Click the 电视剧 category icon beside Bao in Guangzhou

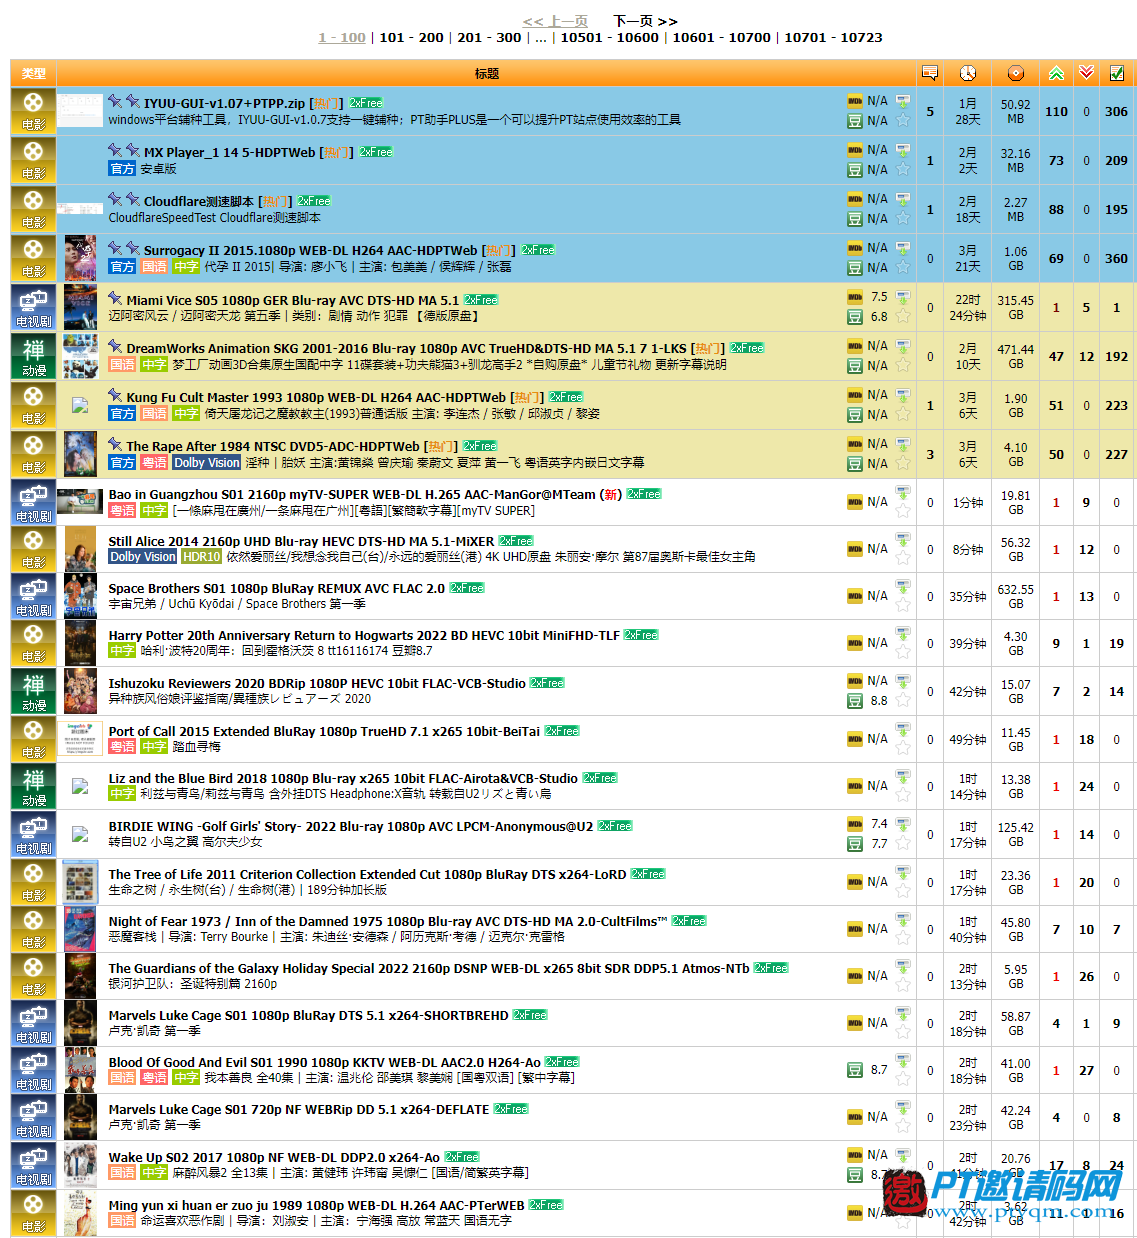[34, 502]
